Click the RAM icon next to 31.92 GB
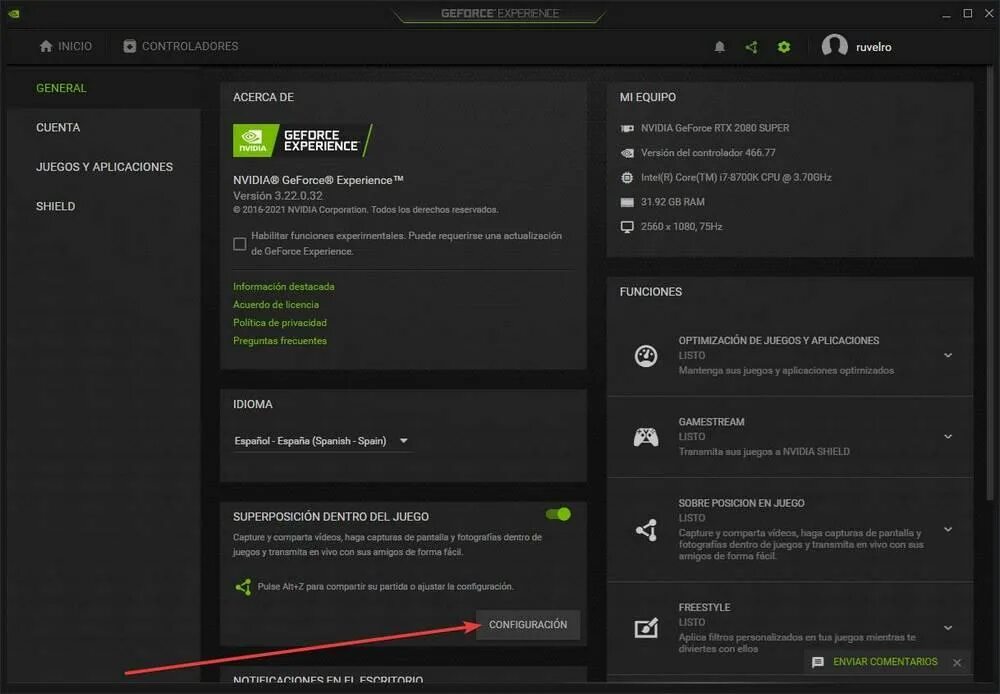 coord(627,202)
